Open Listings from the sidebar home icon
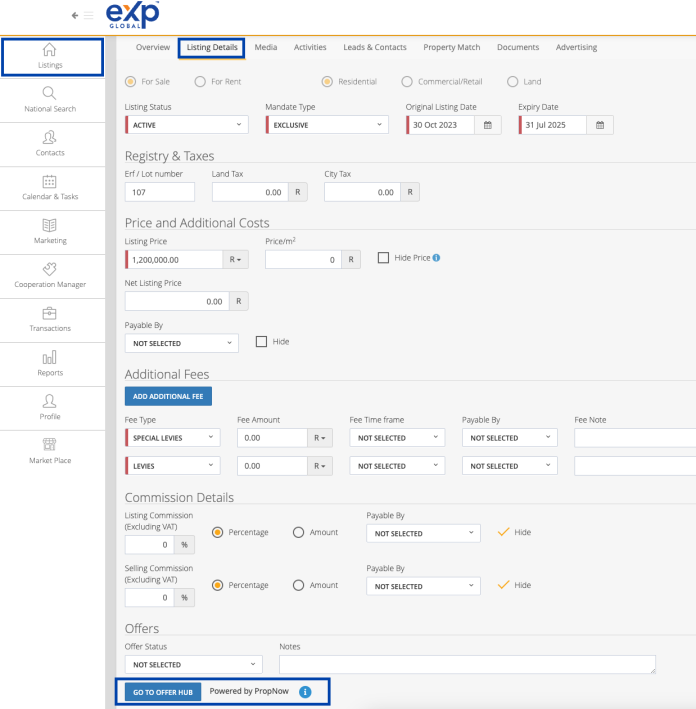 coord(50,50)
